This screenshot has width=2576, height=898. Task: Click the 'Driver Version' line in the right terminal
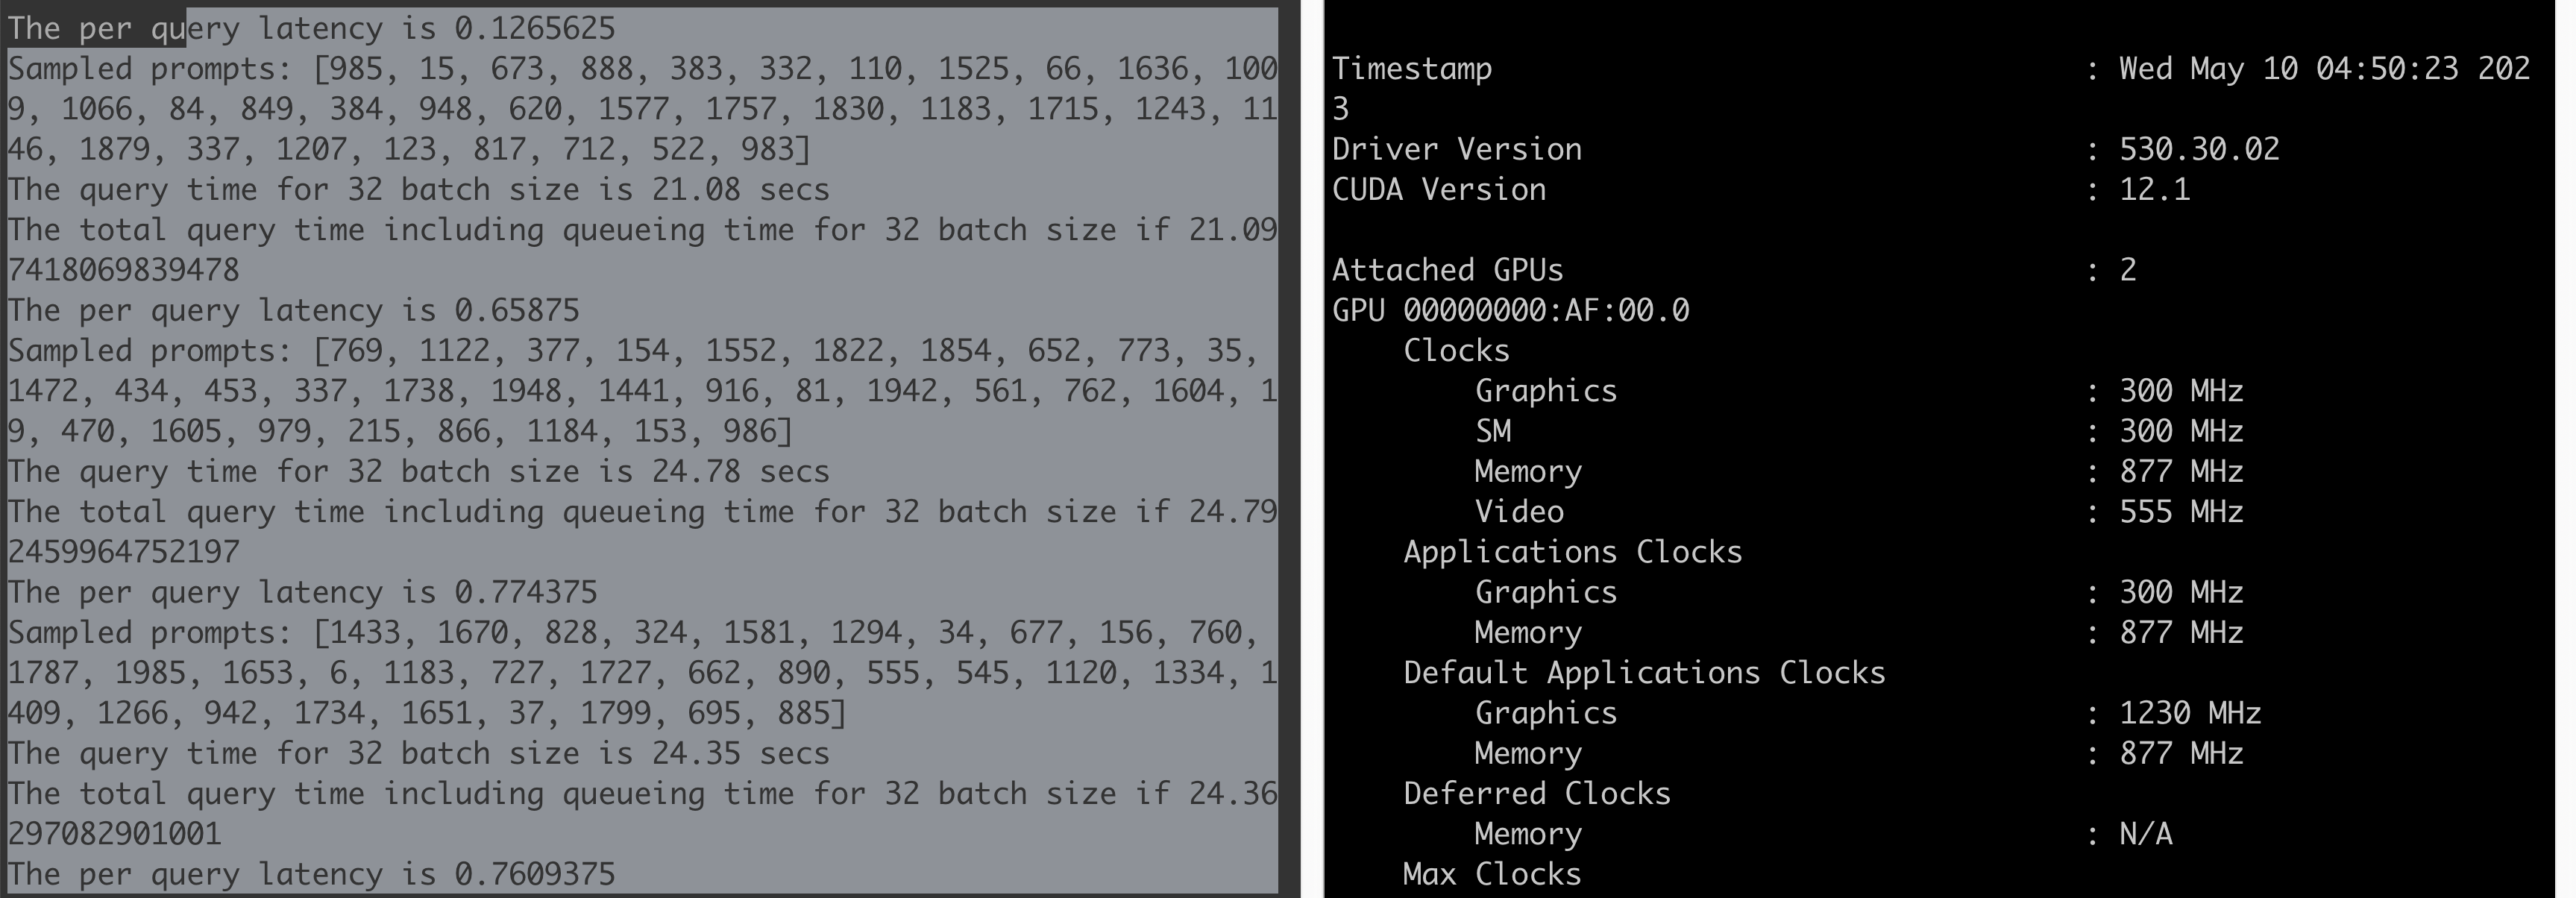coord(1456,149)
